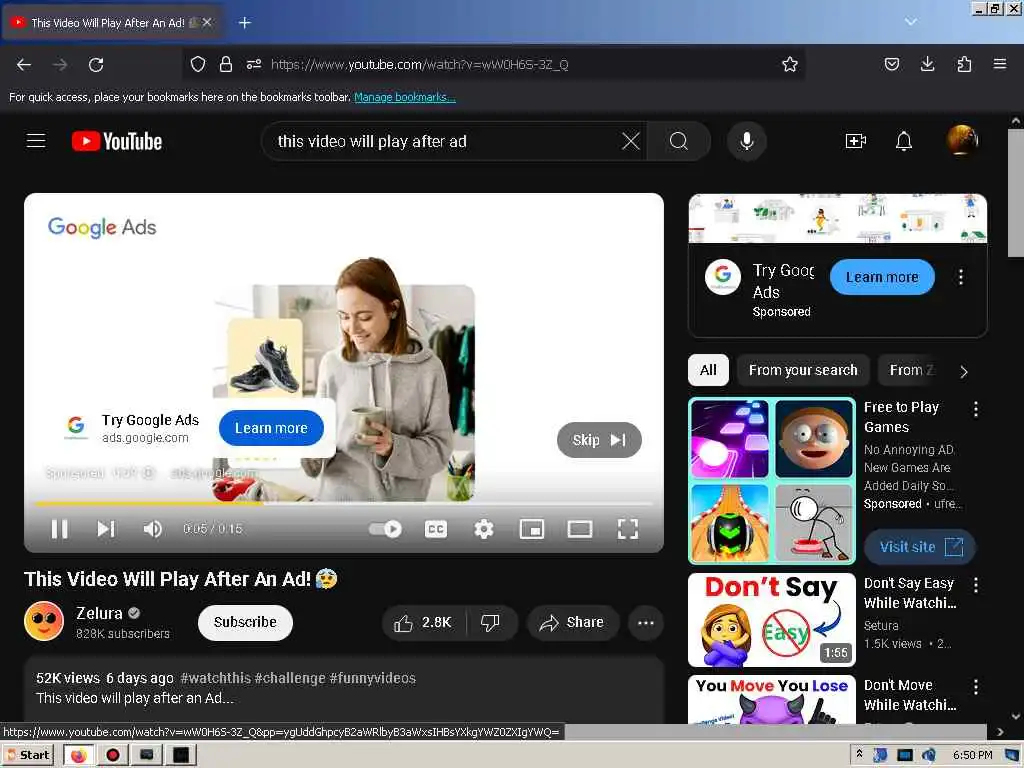Click Manage bookmarks link

tap(404, 97)
